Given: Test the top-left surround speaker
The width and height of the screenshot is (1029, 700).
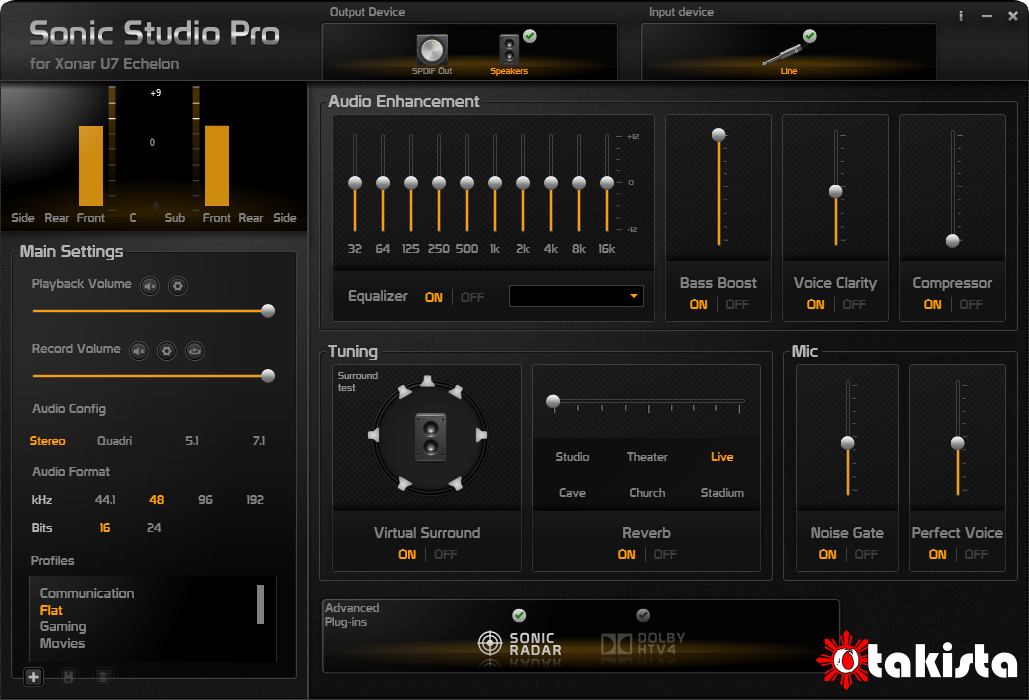Looking at the screenshot, I should coord(404,392).
